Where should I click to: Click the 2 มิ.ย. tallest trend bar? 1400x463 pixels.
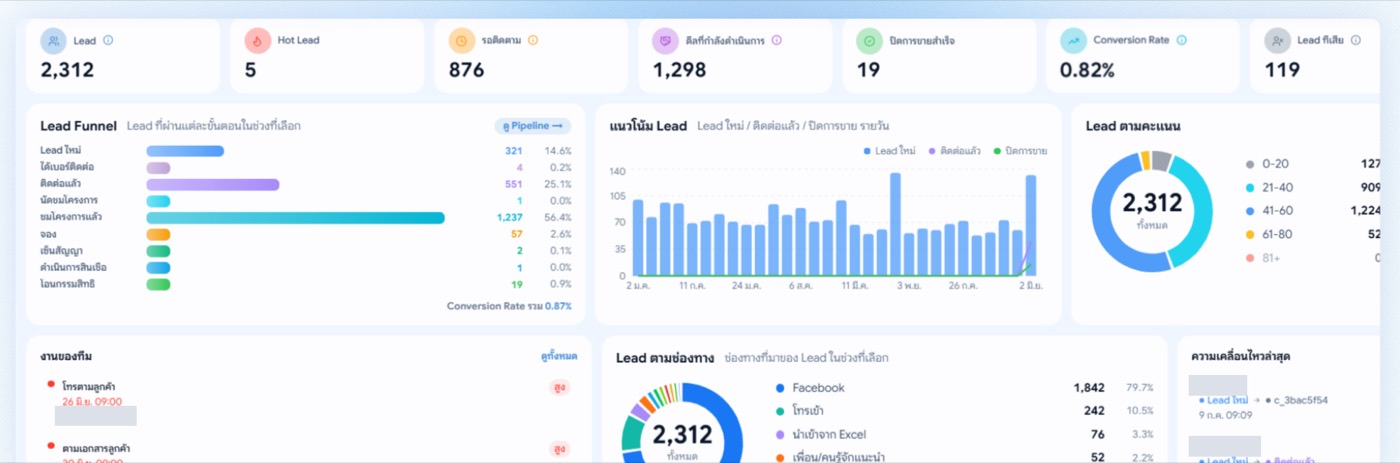pyautogui.click(x=1030, y=225)
